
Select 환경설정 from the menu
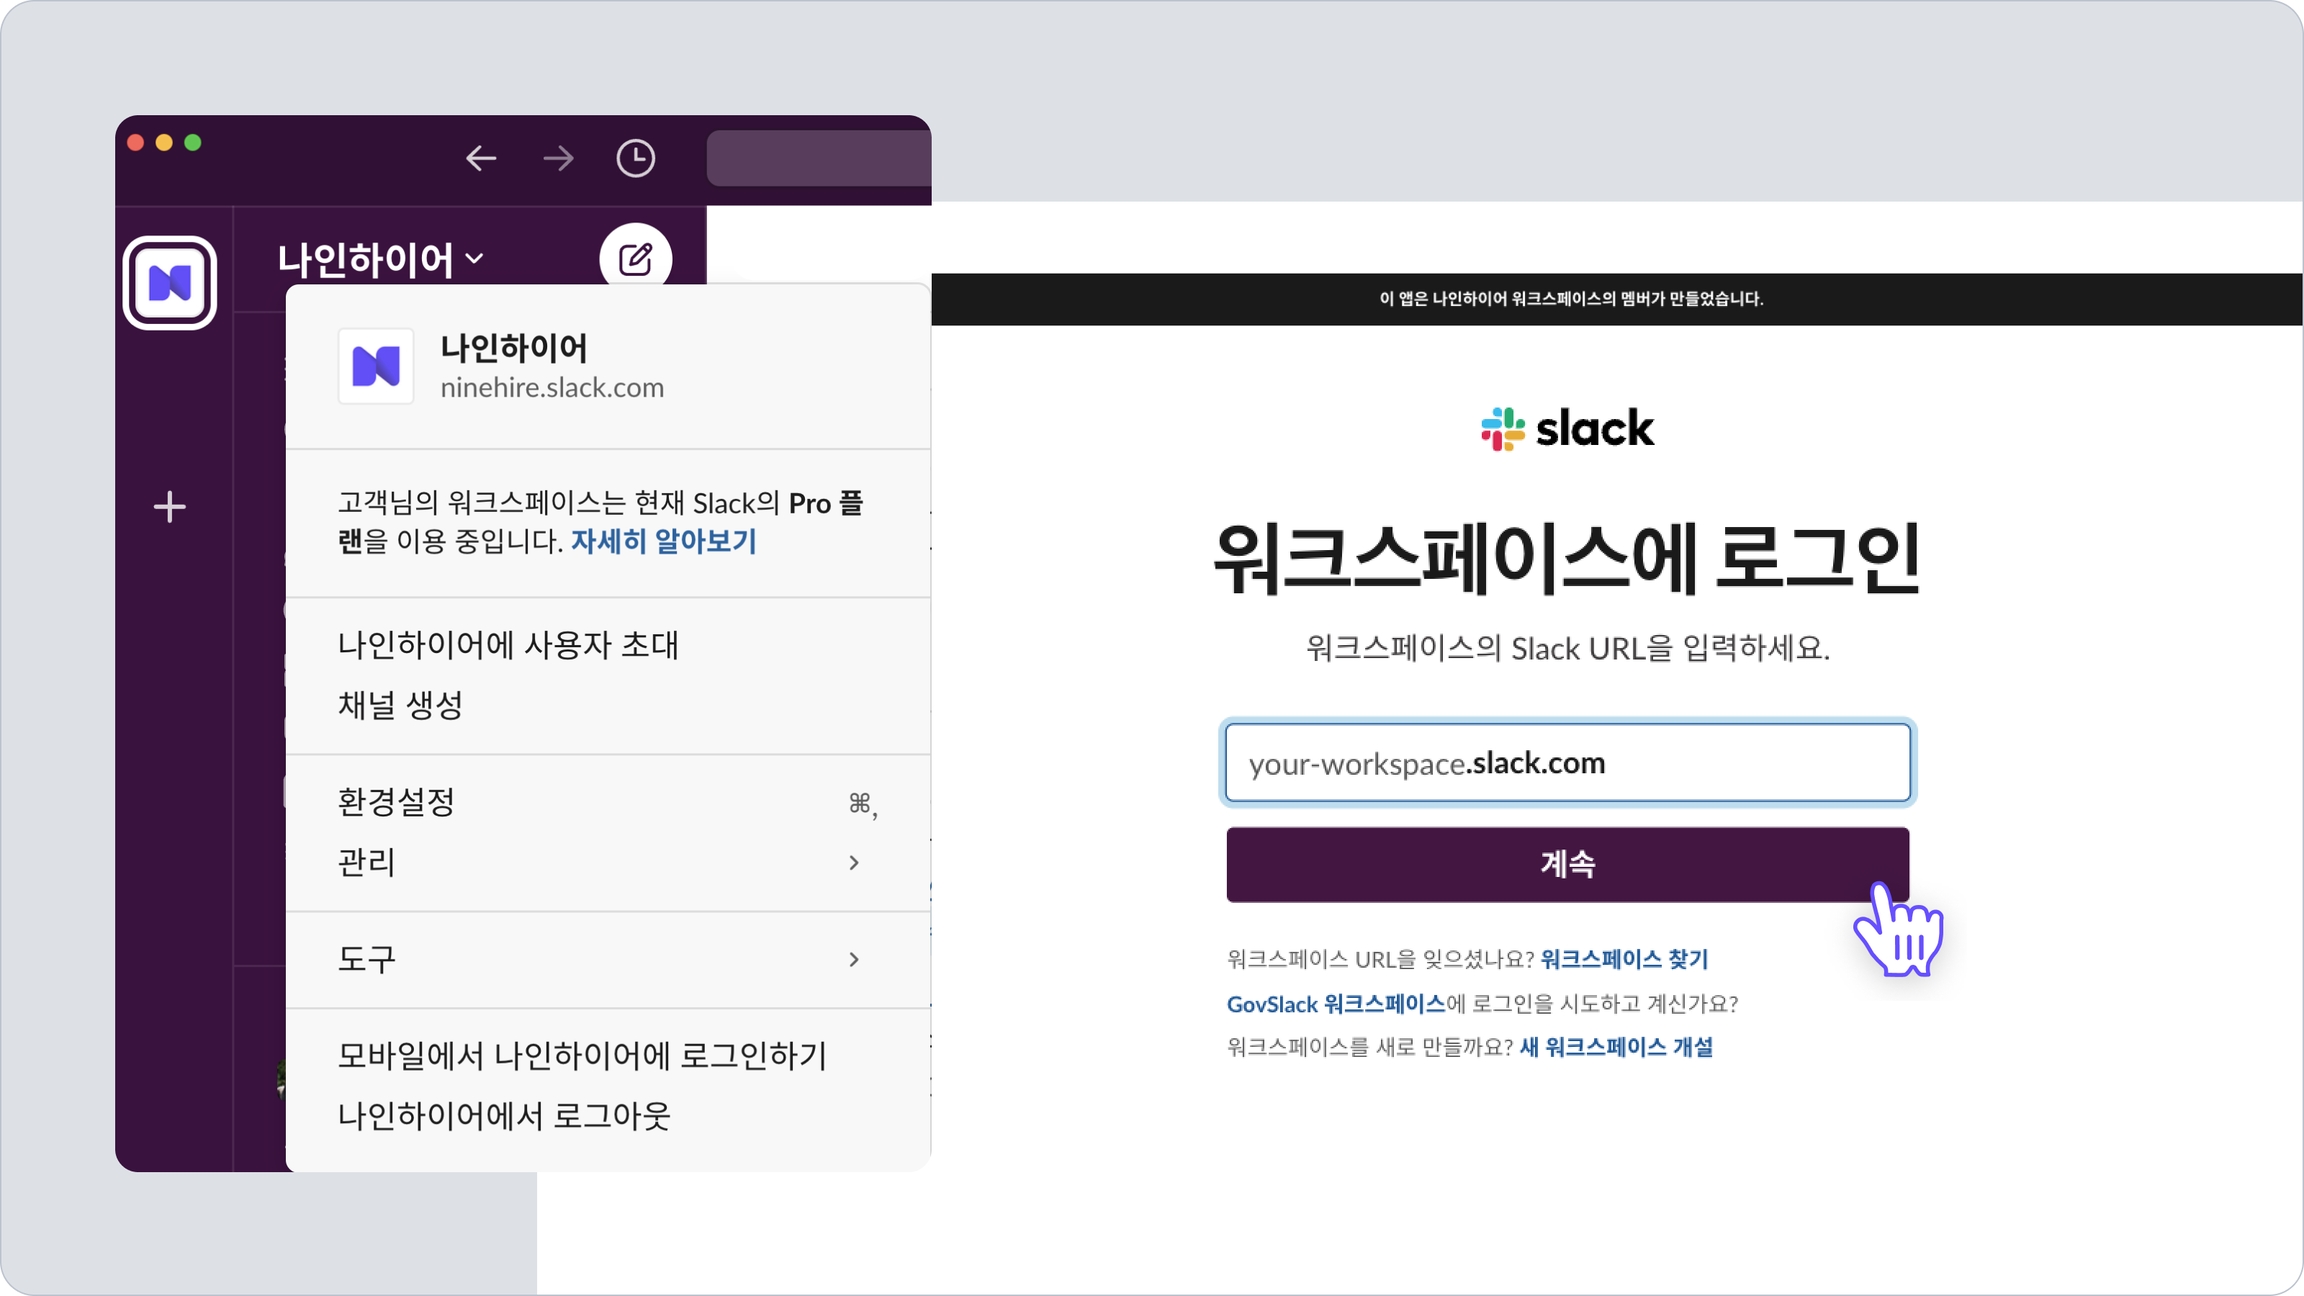point(397,802)
